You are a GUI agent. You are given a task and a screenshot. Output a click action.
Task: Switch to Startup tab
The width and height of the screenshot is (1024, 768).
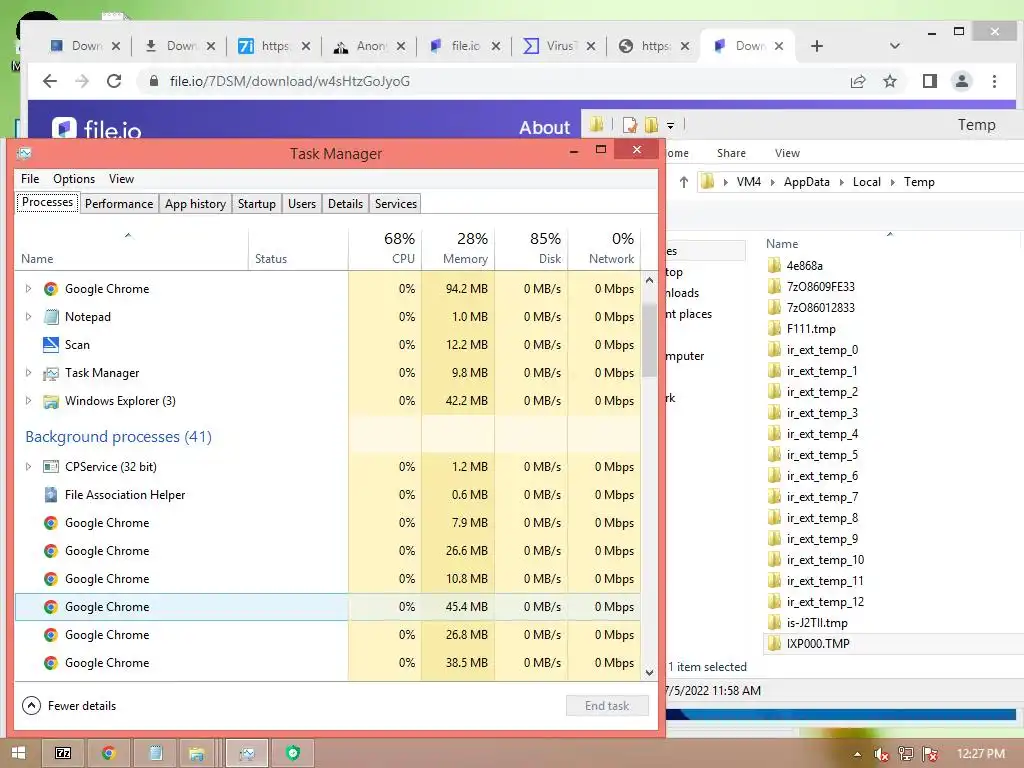tap(257, 204)
